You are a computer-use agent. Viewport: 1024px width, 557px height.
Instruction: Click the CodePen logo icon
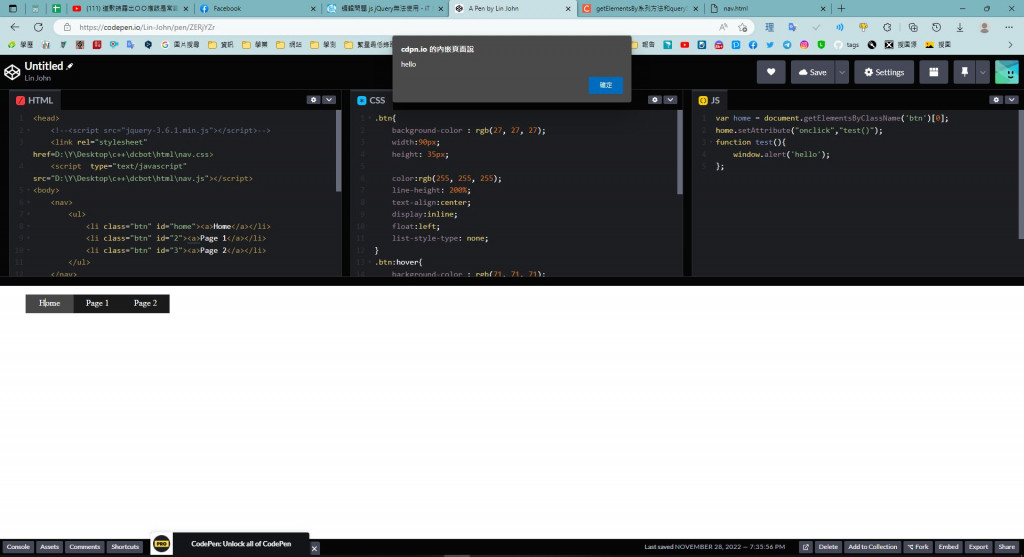tap(12, 72)
